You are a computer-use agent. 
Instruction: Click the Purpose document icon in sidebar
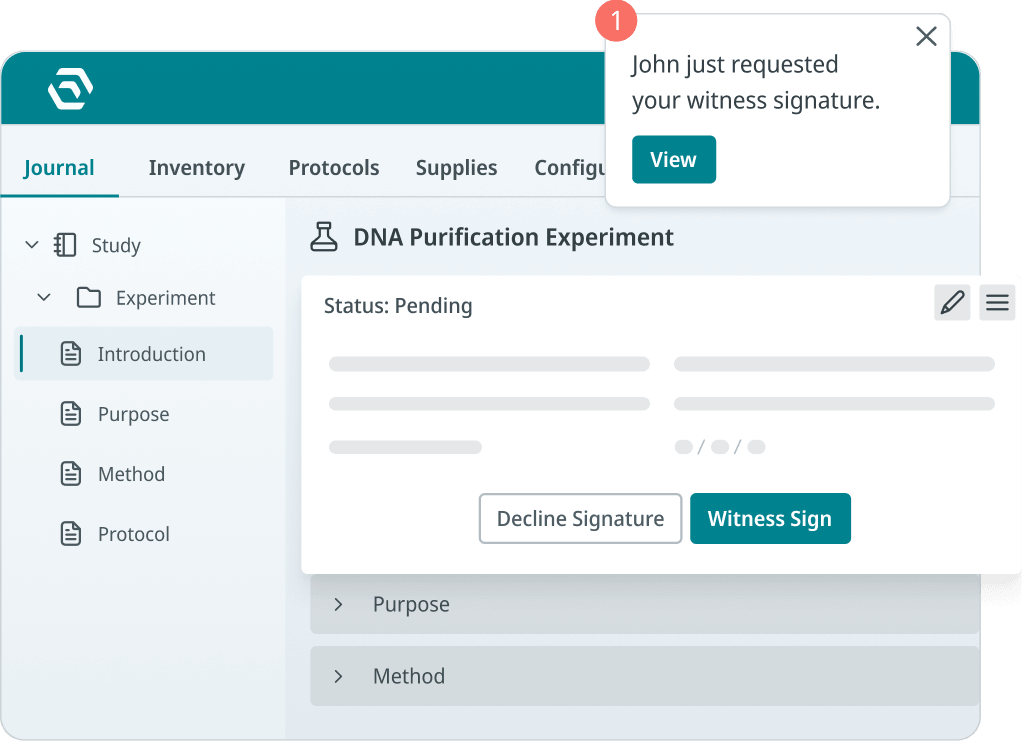pyautogui.click(x=71, y=413)
